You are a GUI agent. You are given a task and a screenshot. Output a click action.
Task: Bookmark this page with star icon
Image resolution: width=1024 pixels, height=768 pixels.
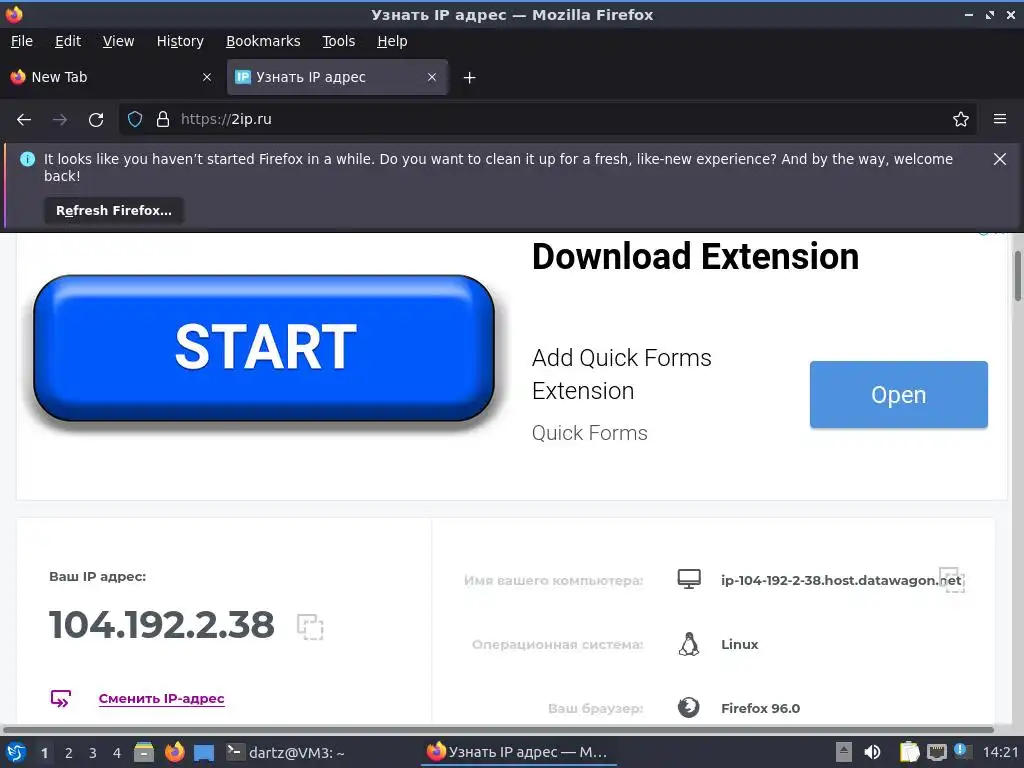click(x=960, y=120)
